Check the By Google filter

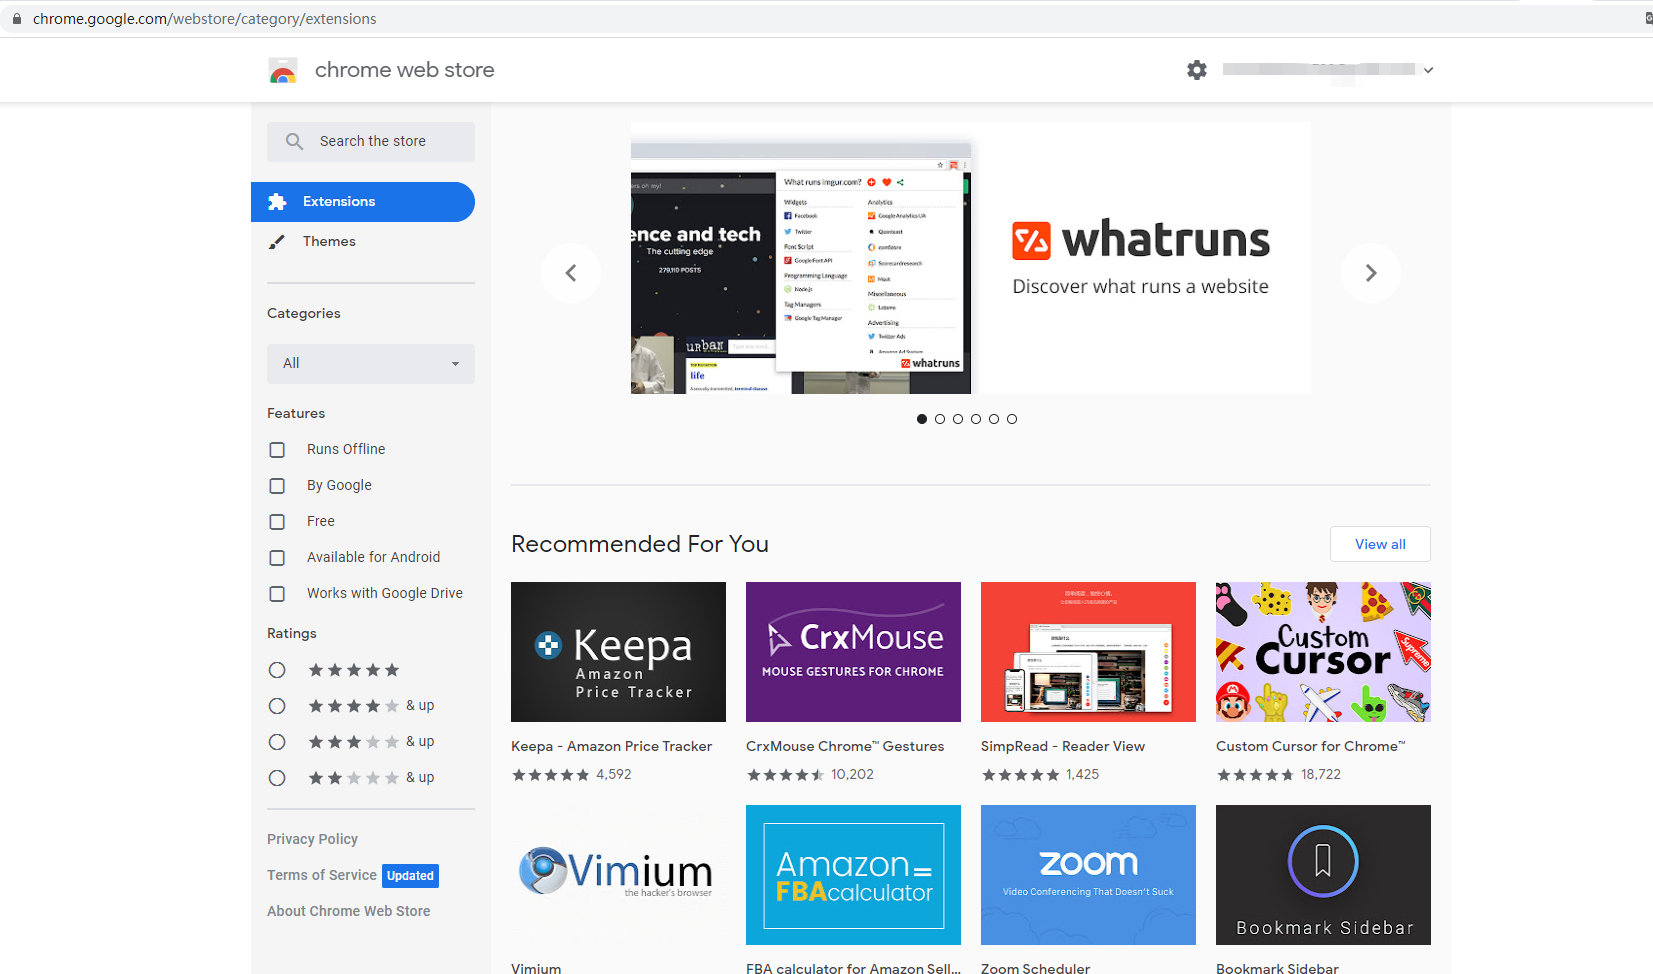point(277,486)
